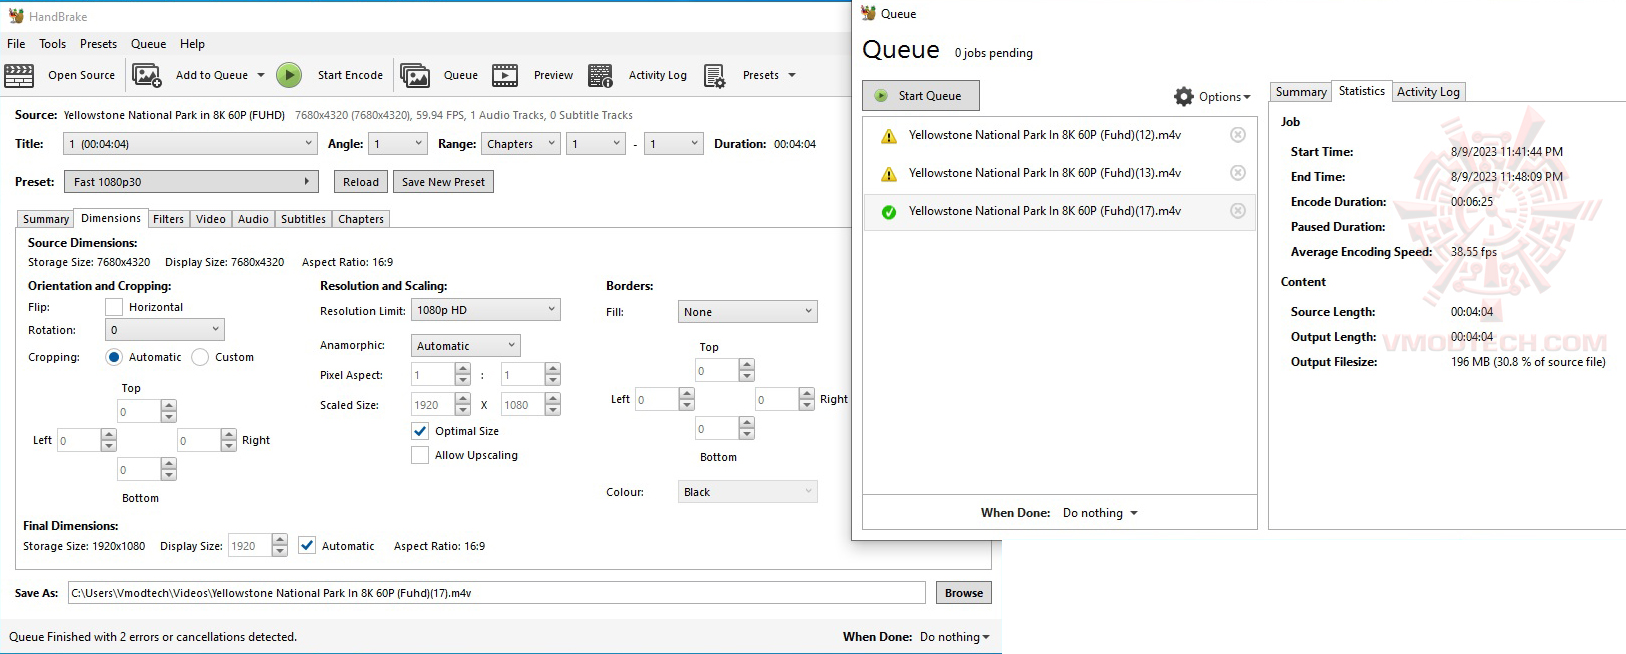Open the File menu

click(16, 44)
